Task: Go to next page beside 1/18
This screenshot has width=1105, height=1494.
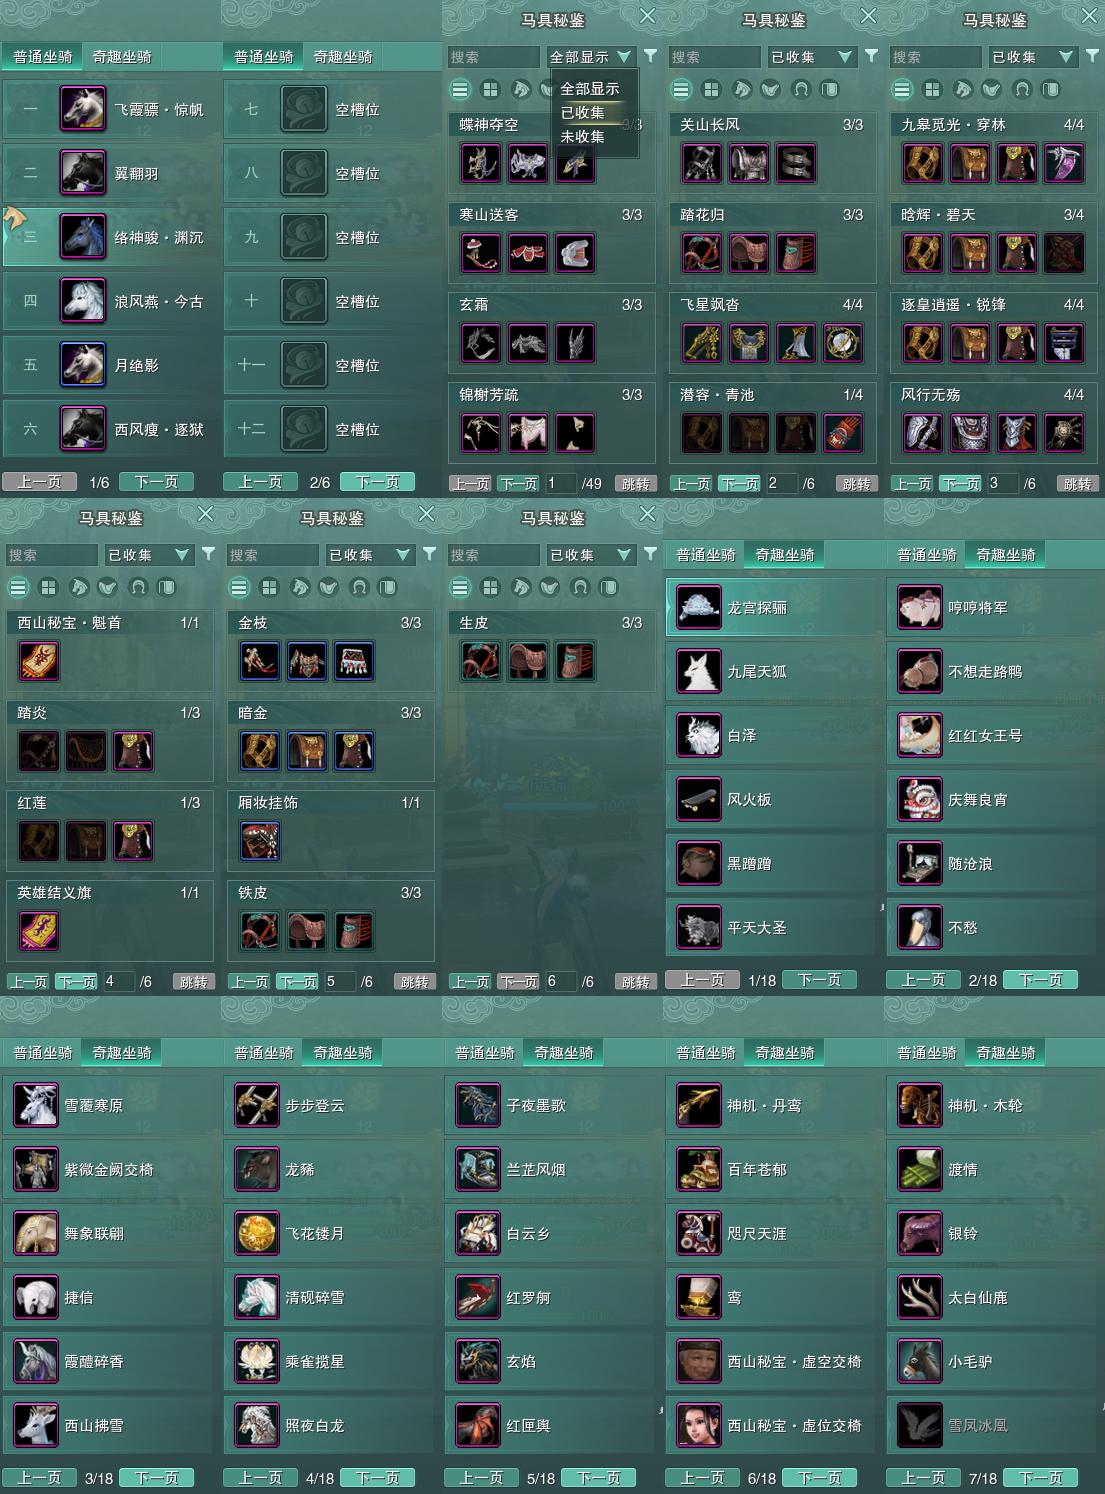Action: coord(819,980)
